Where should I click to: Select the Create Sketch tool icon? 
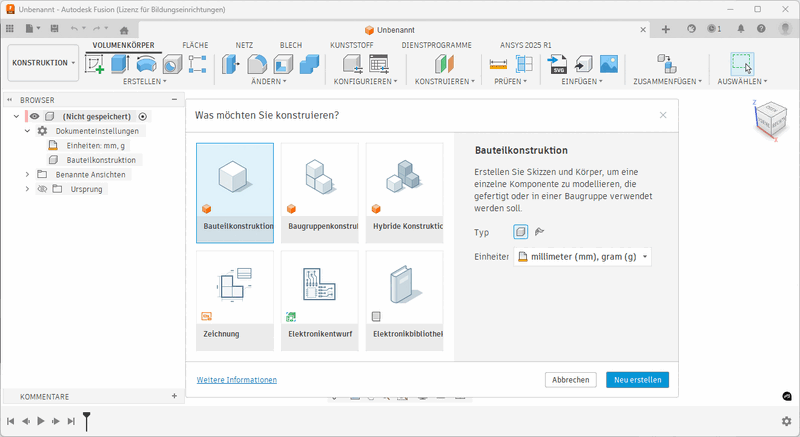point(95,63)
